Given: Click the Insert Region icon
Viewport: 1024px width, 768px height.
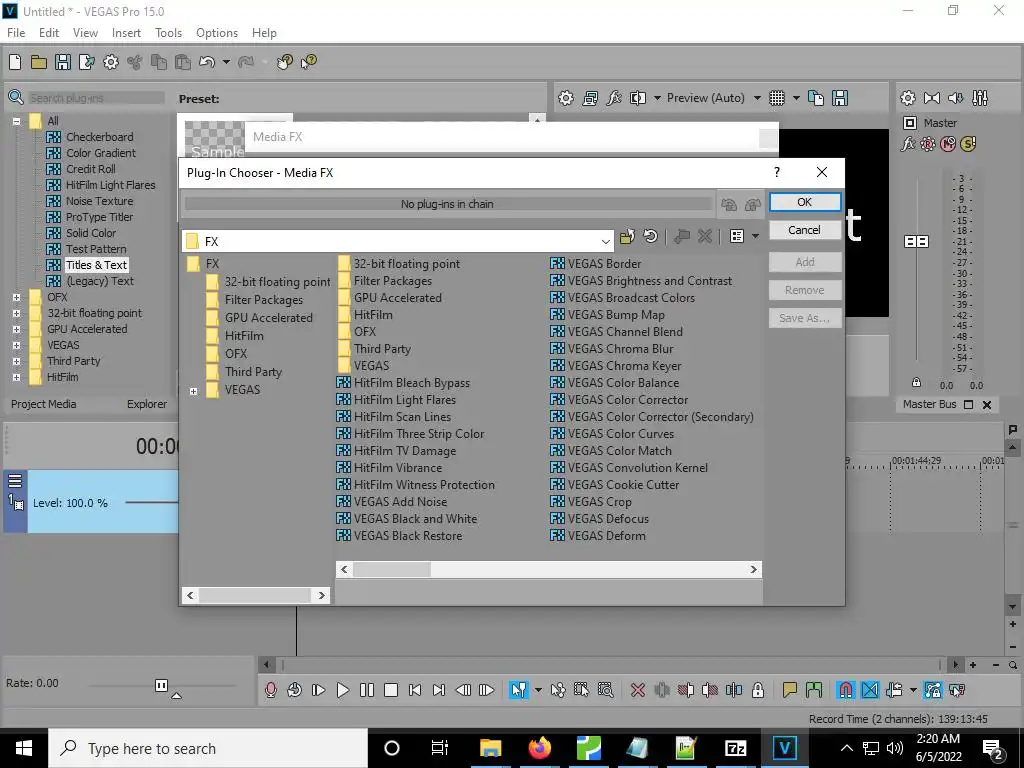Looking at the screenshot, I should (814, 690).
